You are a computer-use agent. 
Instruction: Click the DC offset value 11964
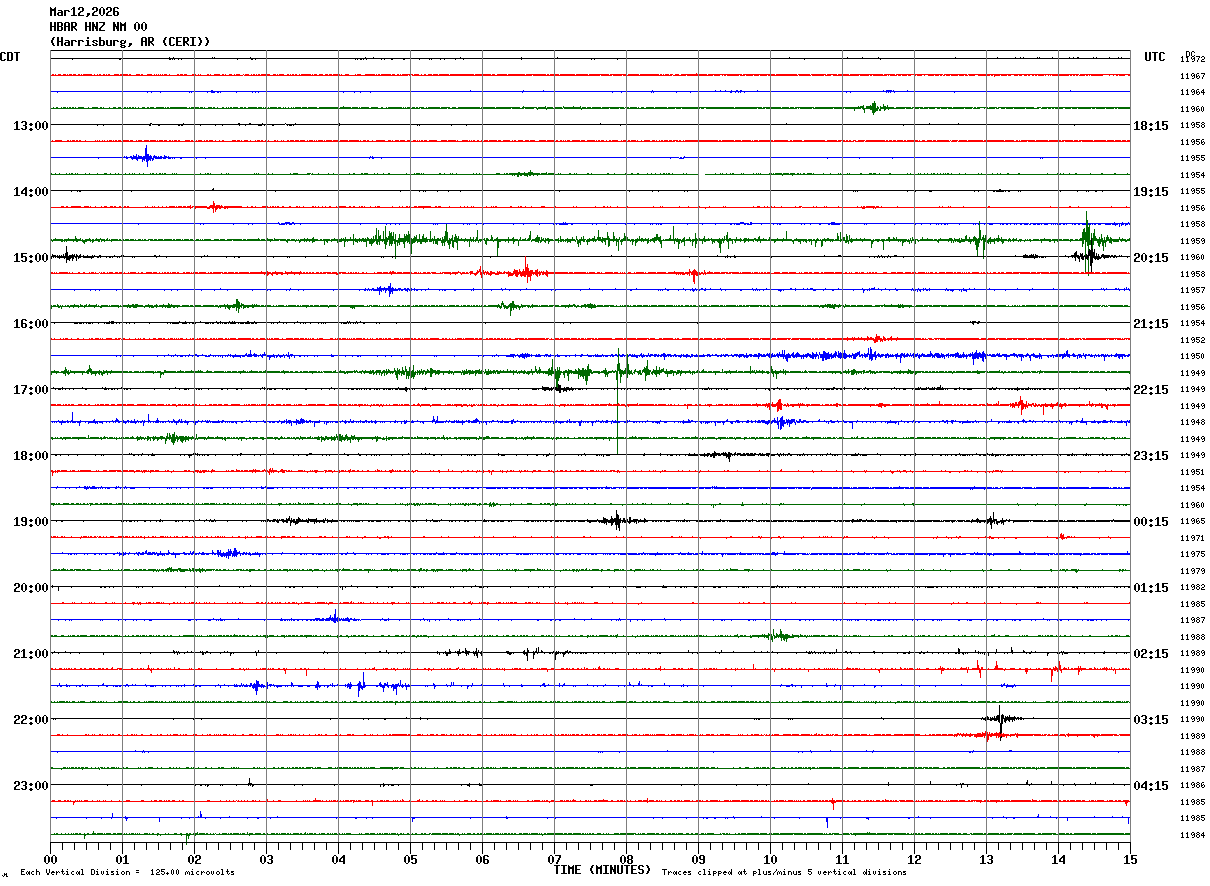1192,93
